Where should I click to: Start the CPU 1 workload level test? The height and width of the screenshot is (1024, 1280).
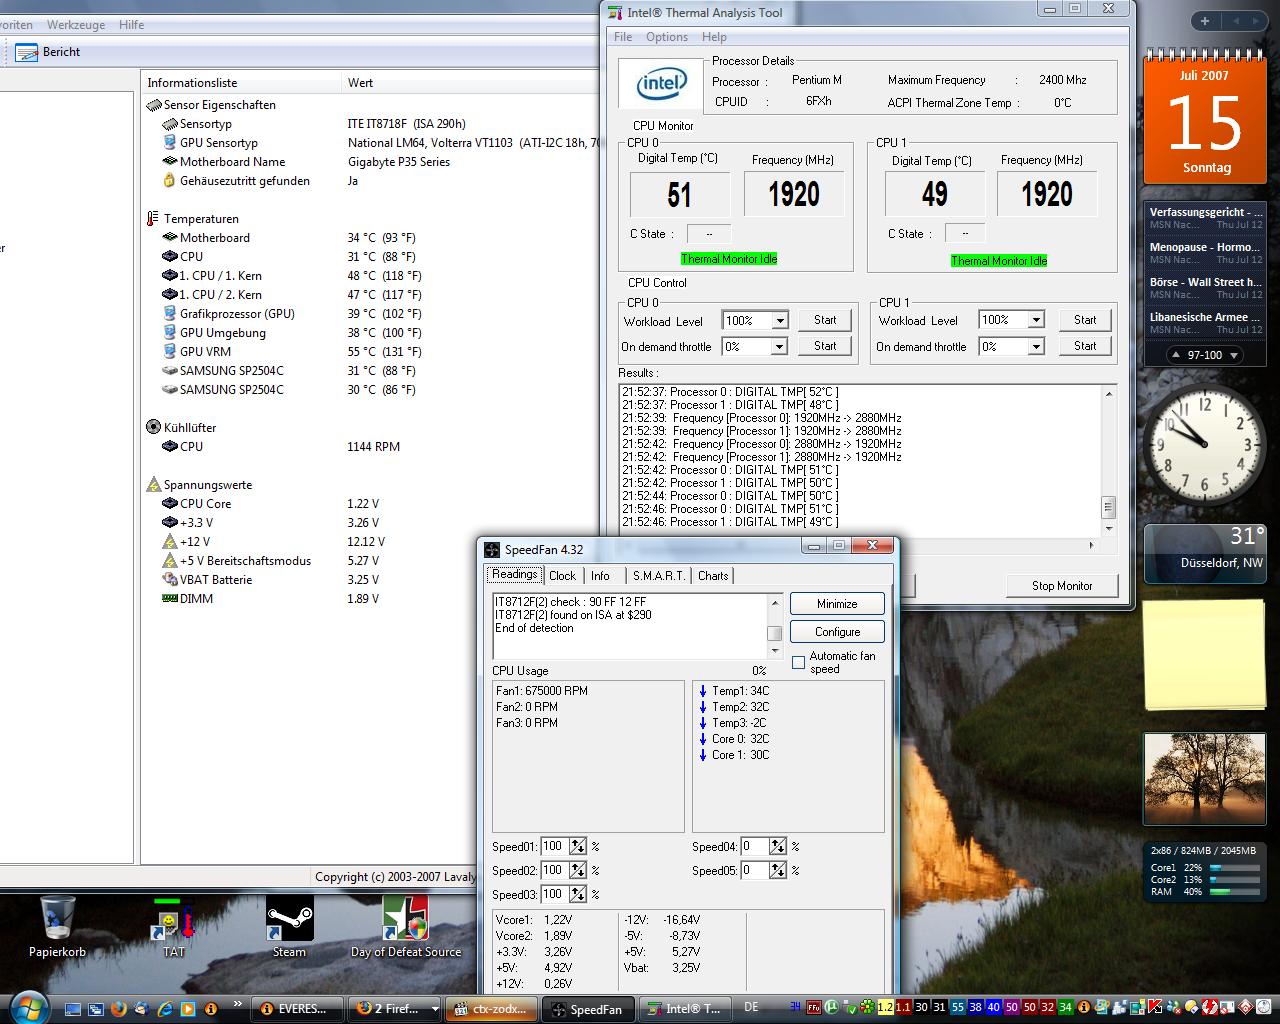[1085, 320]
